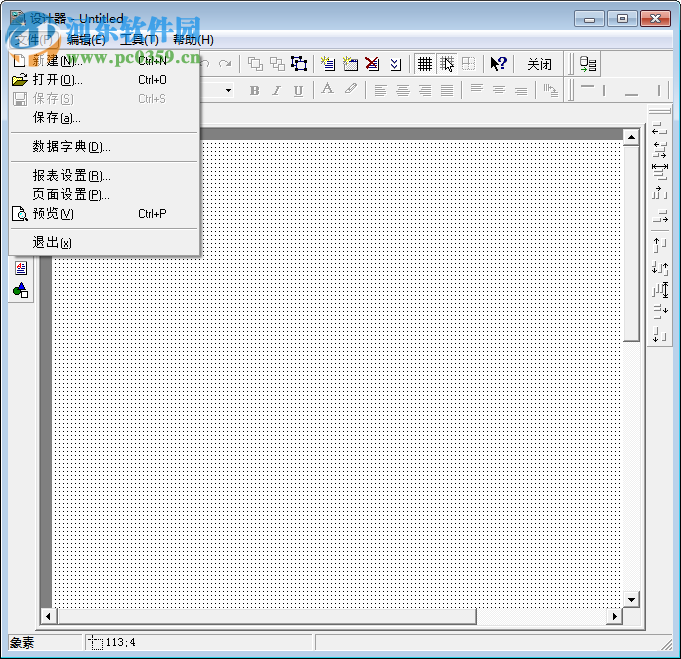Click the new page icon with sparkle

(350, 64)
